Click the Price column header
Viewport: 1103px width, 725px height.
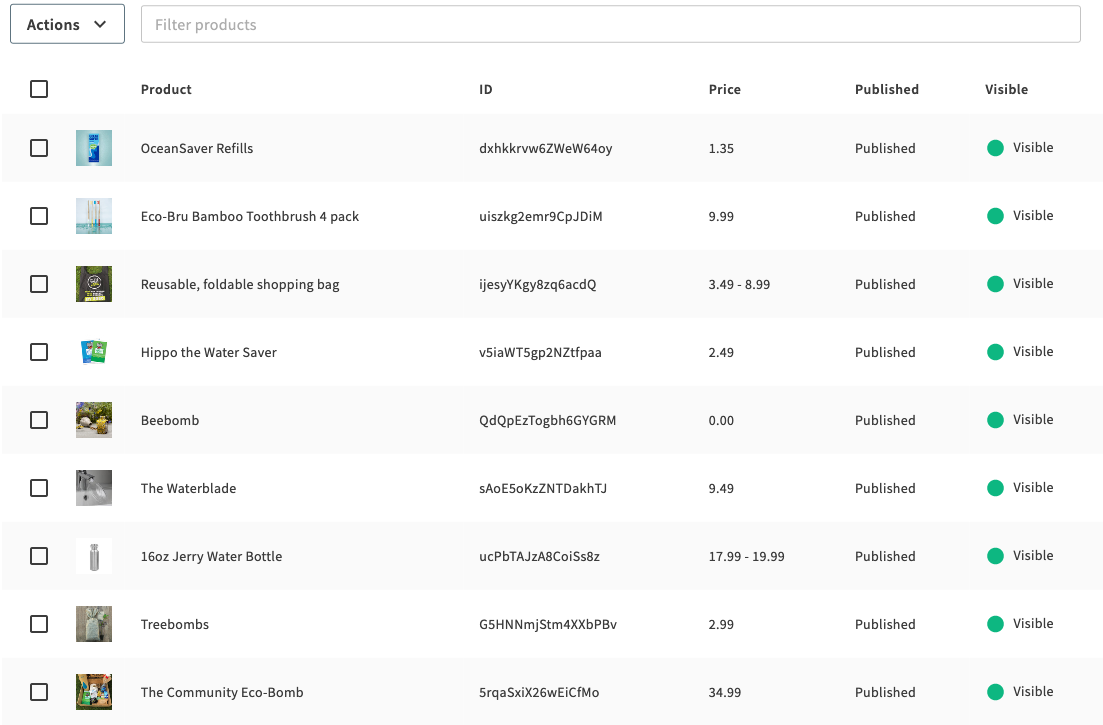[724, 89]
